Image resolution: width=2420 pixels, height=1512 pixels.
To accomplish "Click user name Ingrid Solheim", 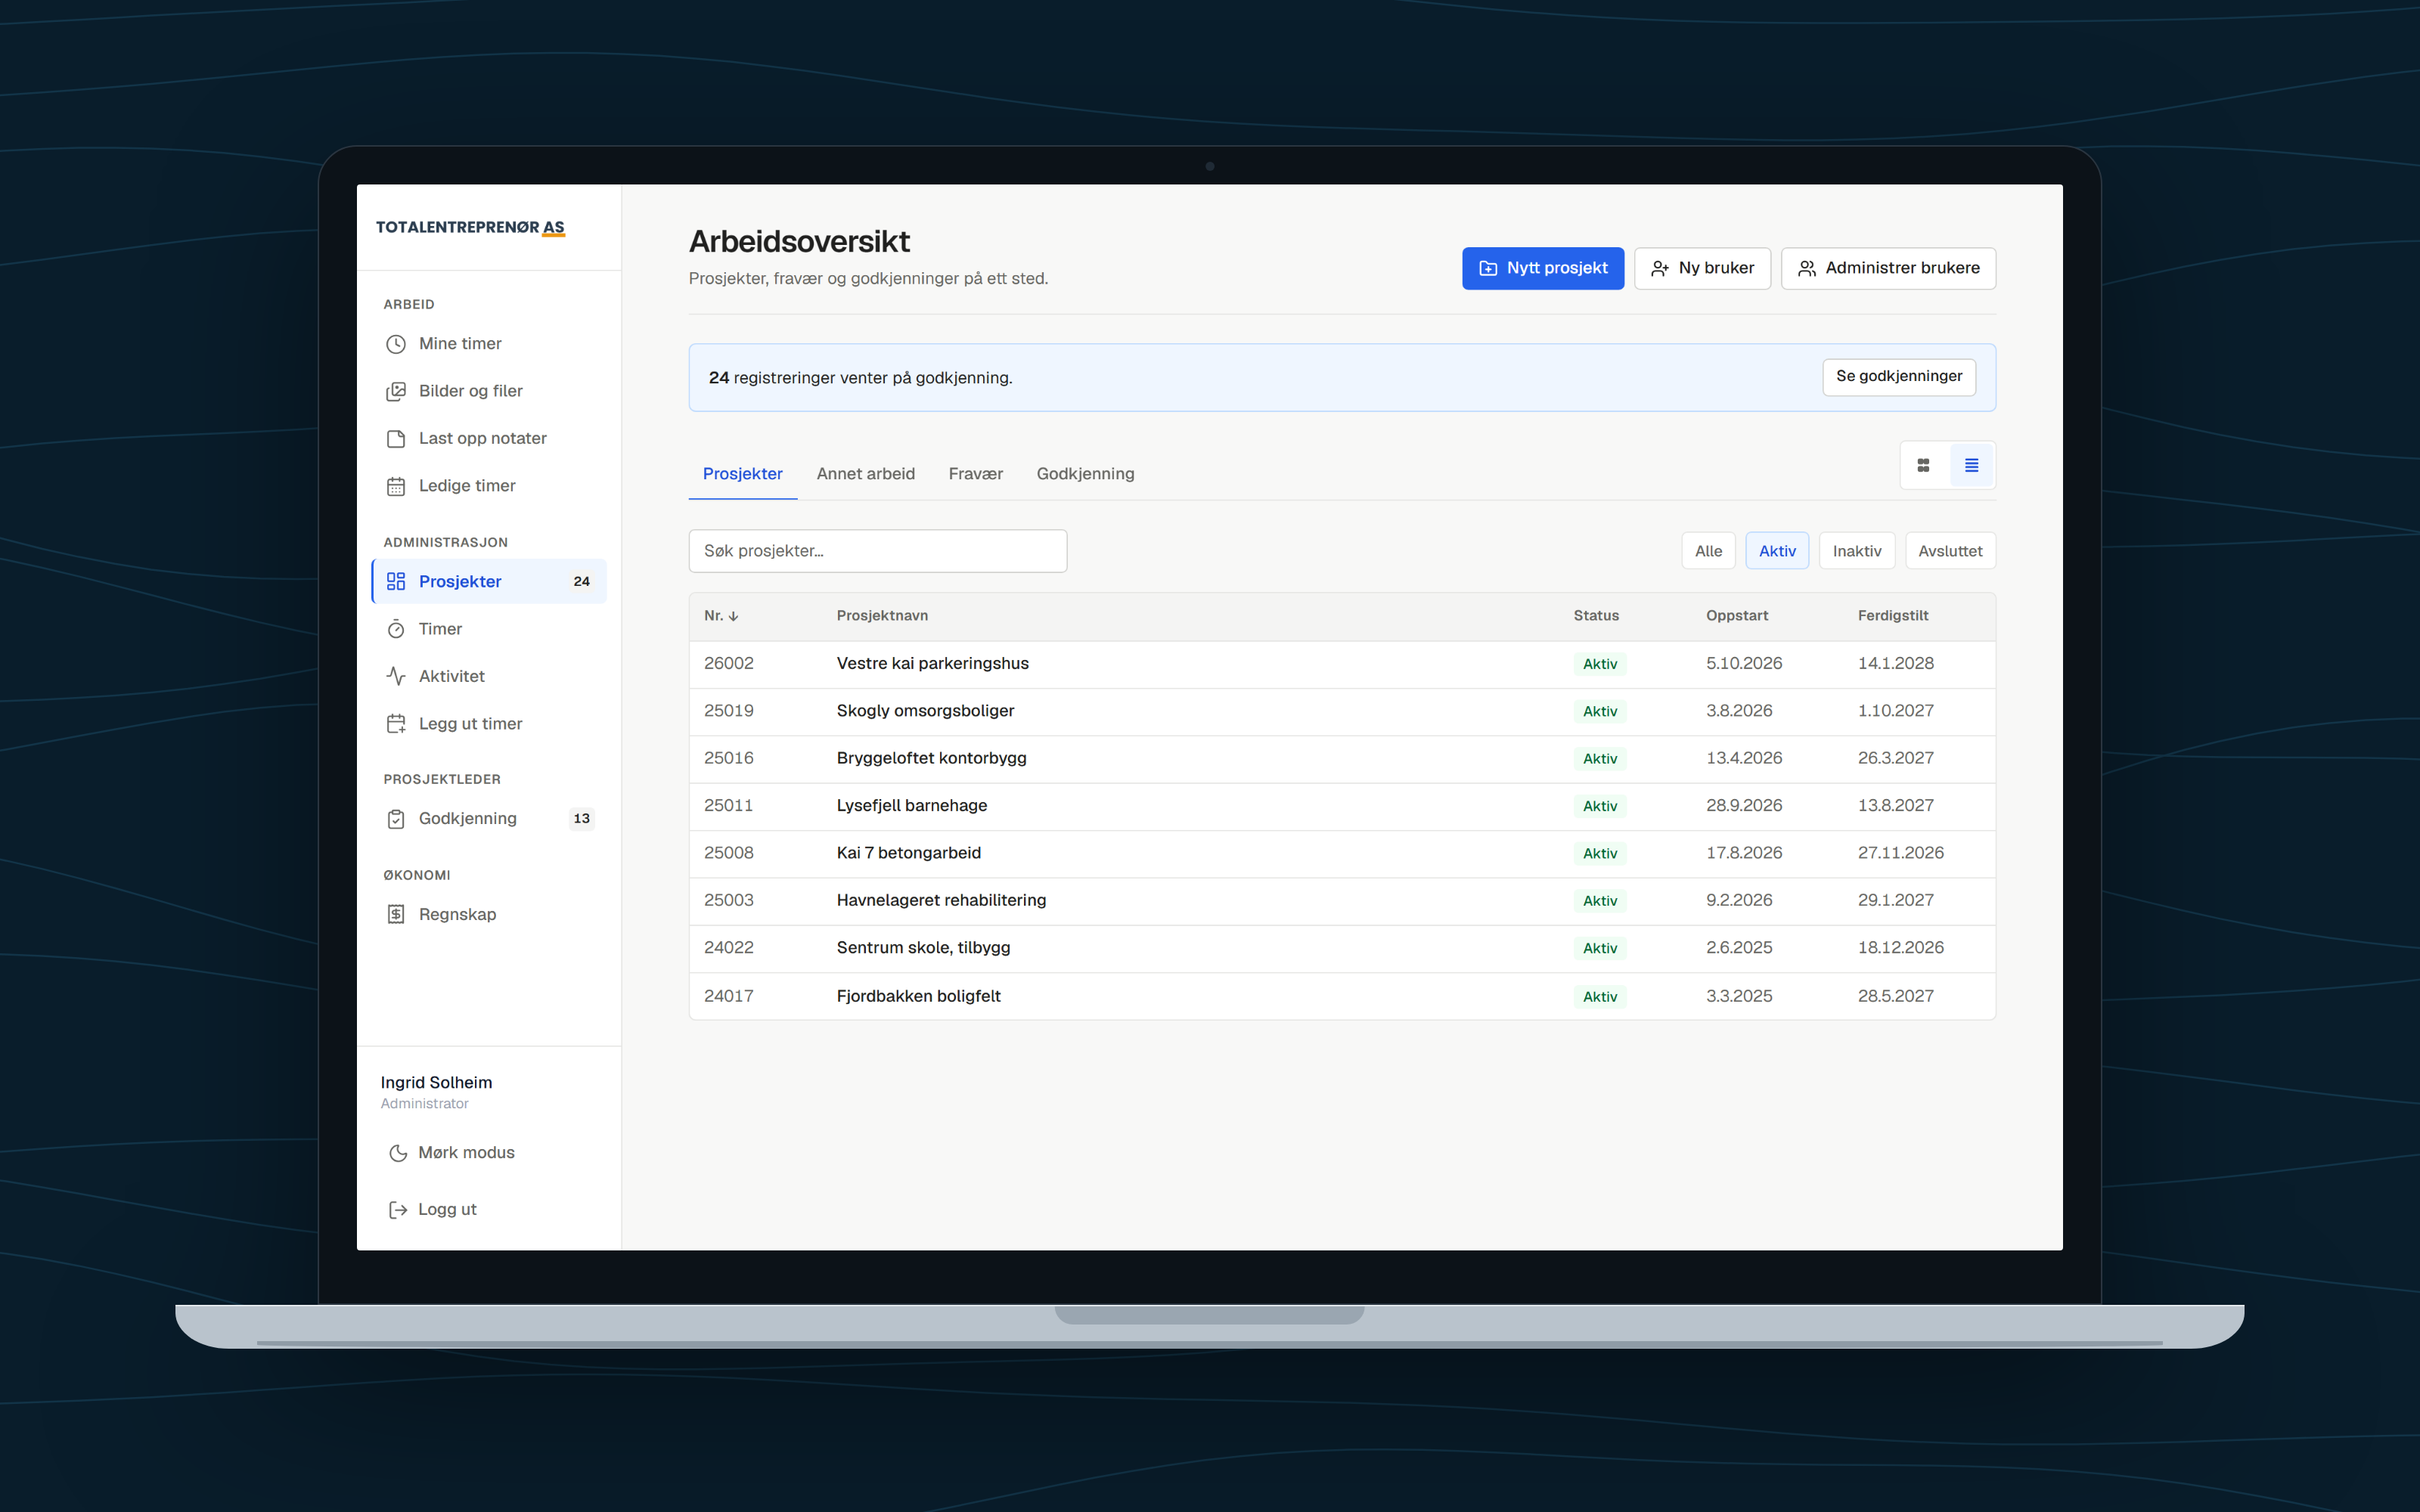I will point(436,1083).
